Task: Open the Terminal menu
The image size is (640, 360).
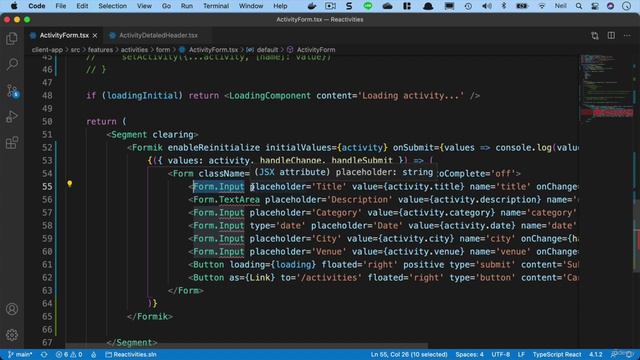Action: (216, 6)
